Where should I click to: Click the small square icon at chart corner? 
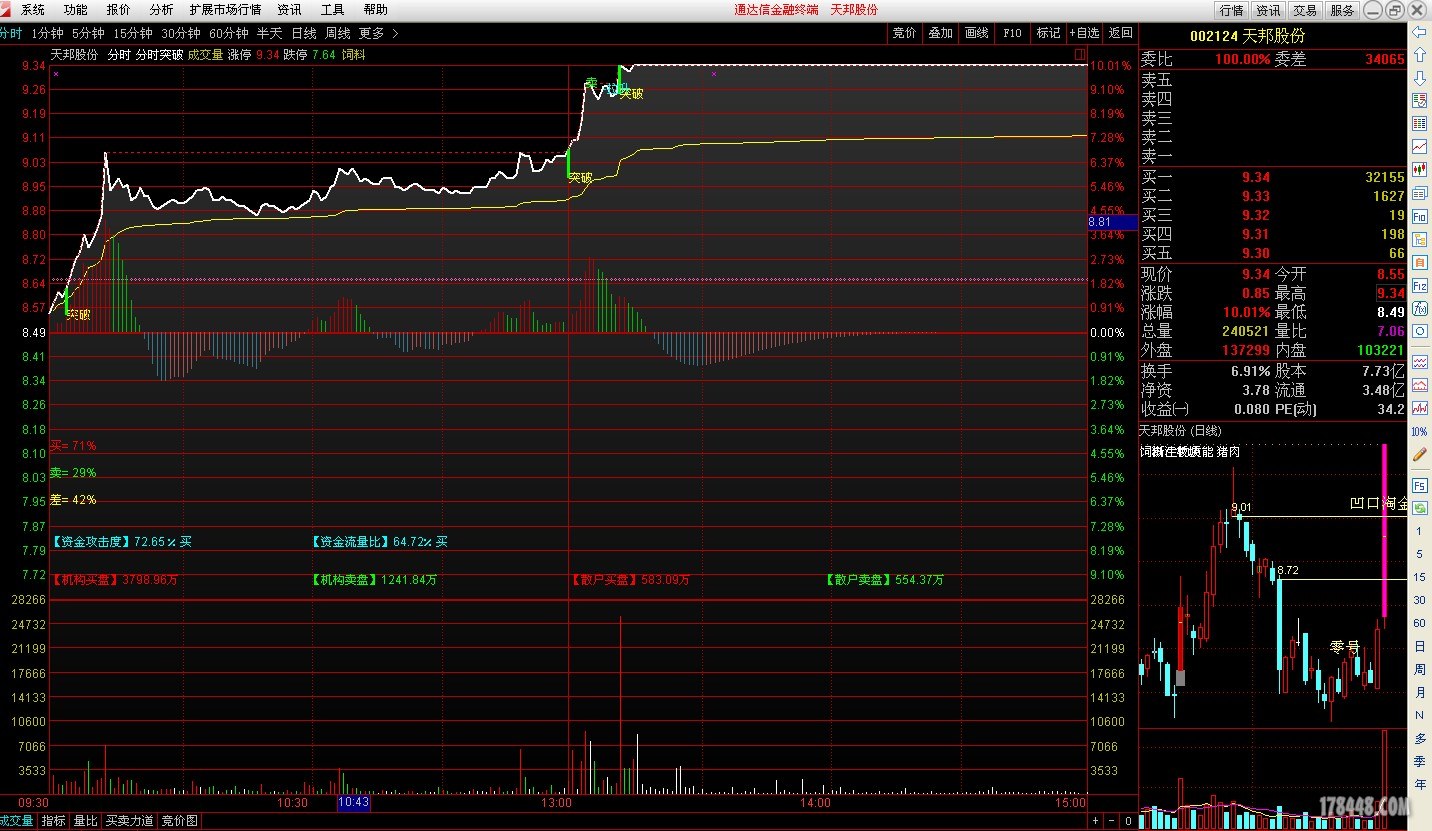point(1079,54)
